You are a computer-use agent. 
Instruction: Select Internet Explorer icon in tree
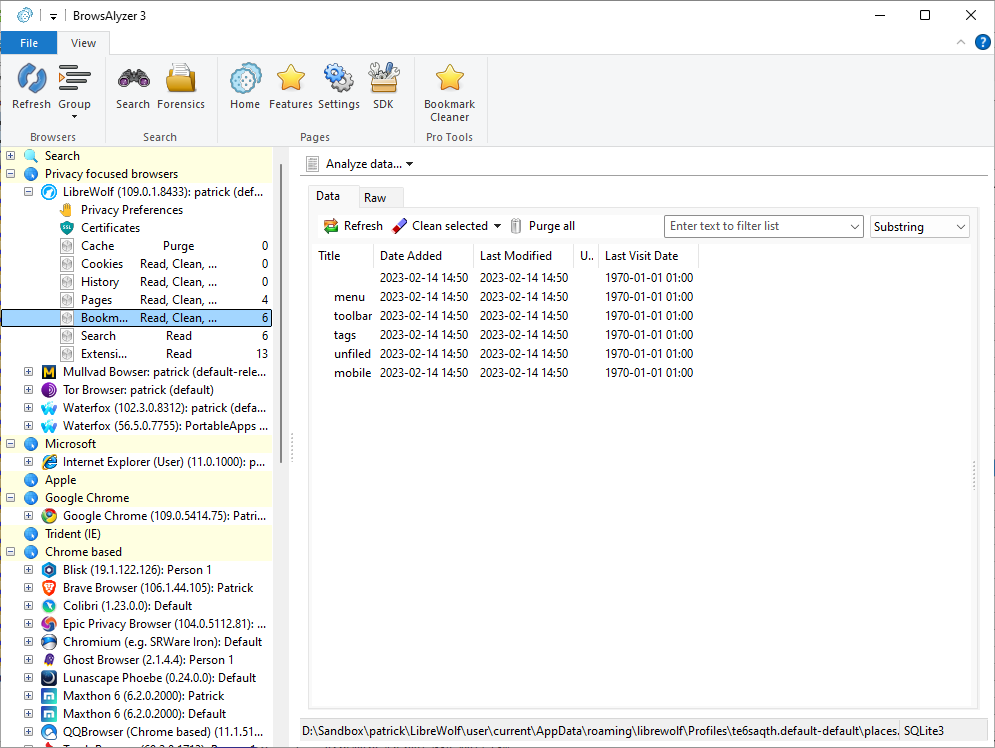pyautogui.click(x=49, y=463)
